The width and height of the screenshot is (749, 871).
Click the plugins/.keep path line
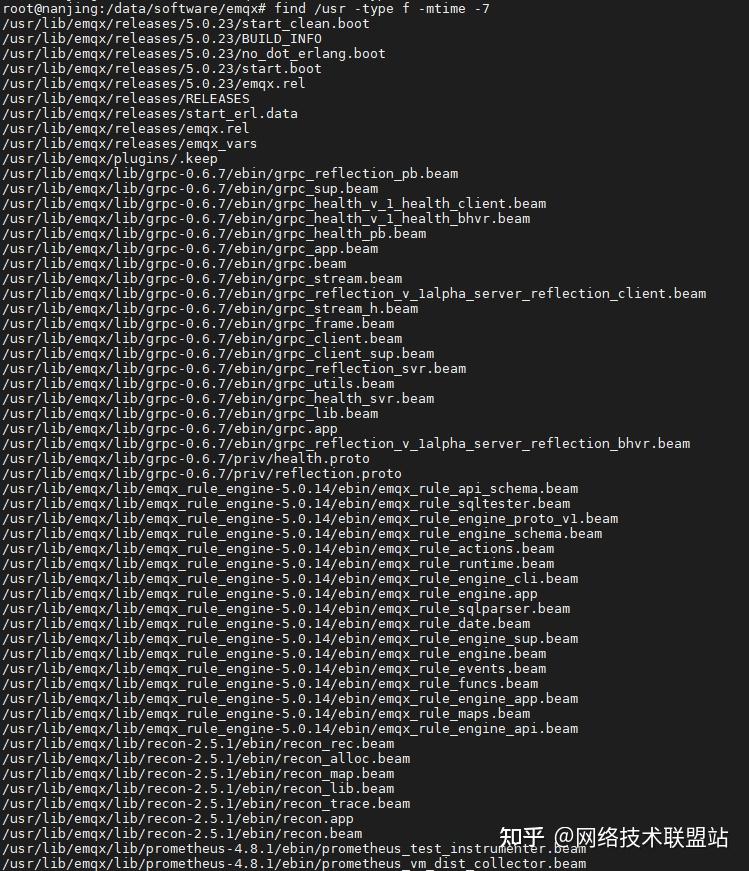click(x=109, y=158)
